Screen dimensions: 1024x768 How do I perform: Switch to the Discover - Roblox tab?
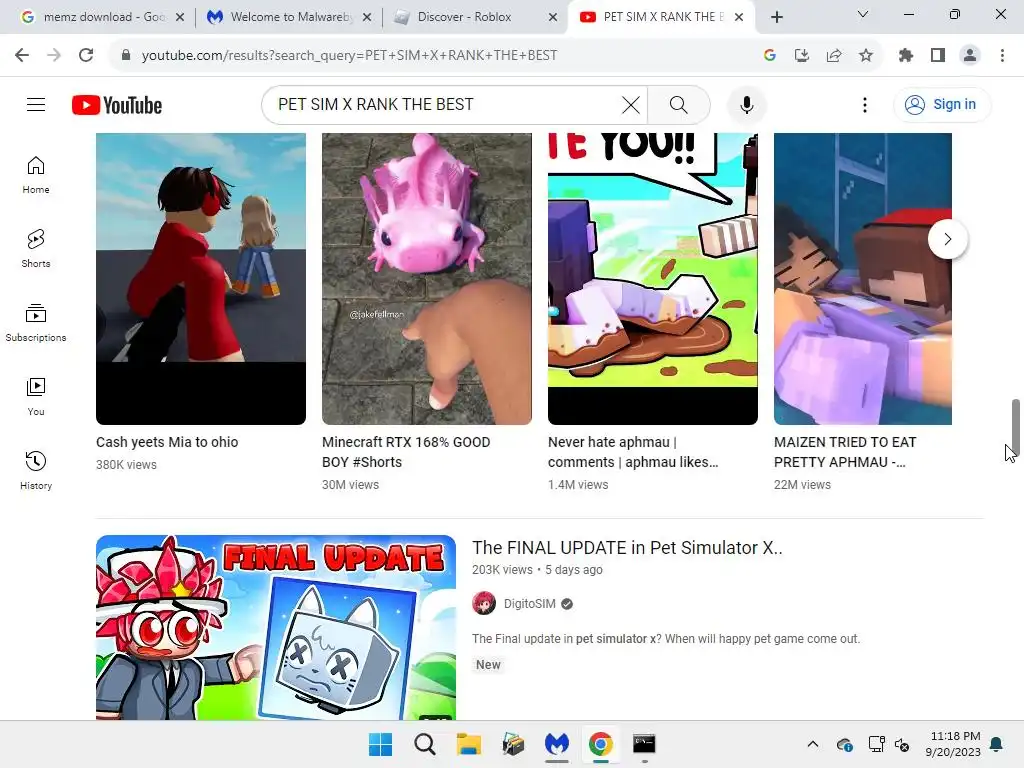473,17
